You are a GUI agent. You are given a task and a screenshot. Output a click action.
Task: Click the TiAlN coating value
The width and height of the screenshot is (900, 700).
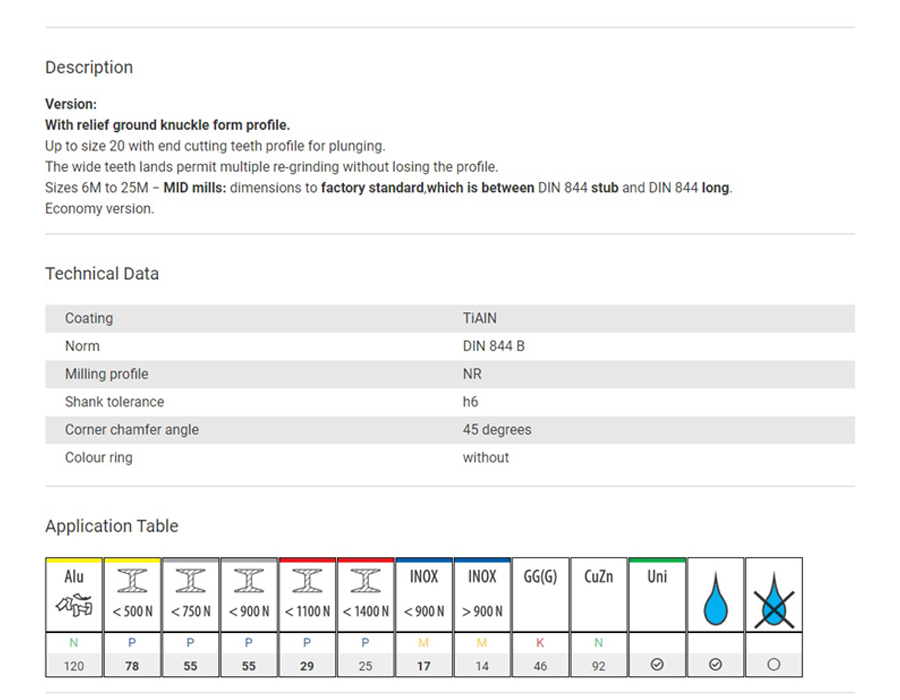coord(479,318)
